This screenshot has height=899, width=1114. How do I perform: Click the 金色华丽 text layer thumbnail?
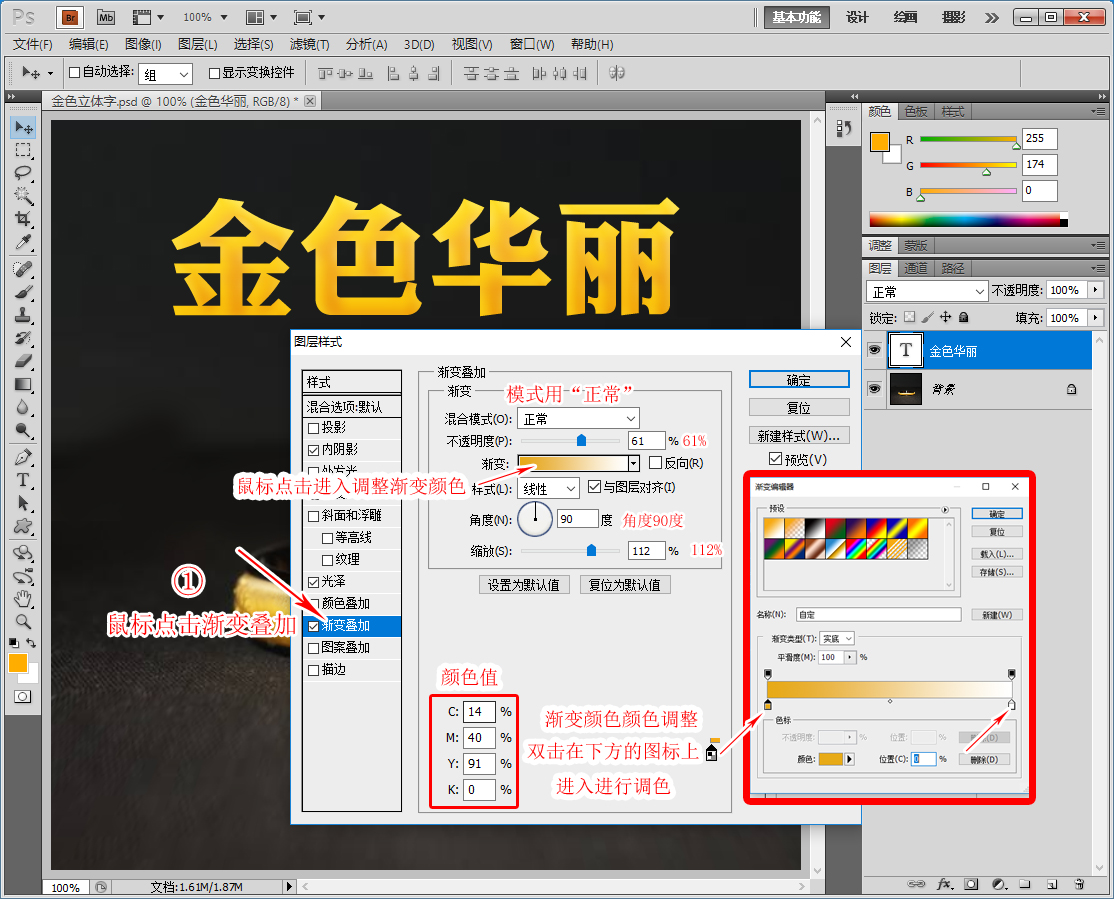(x=906, y=350)
